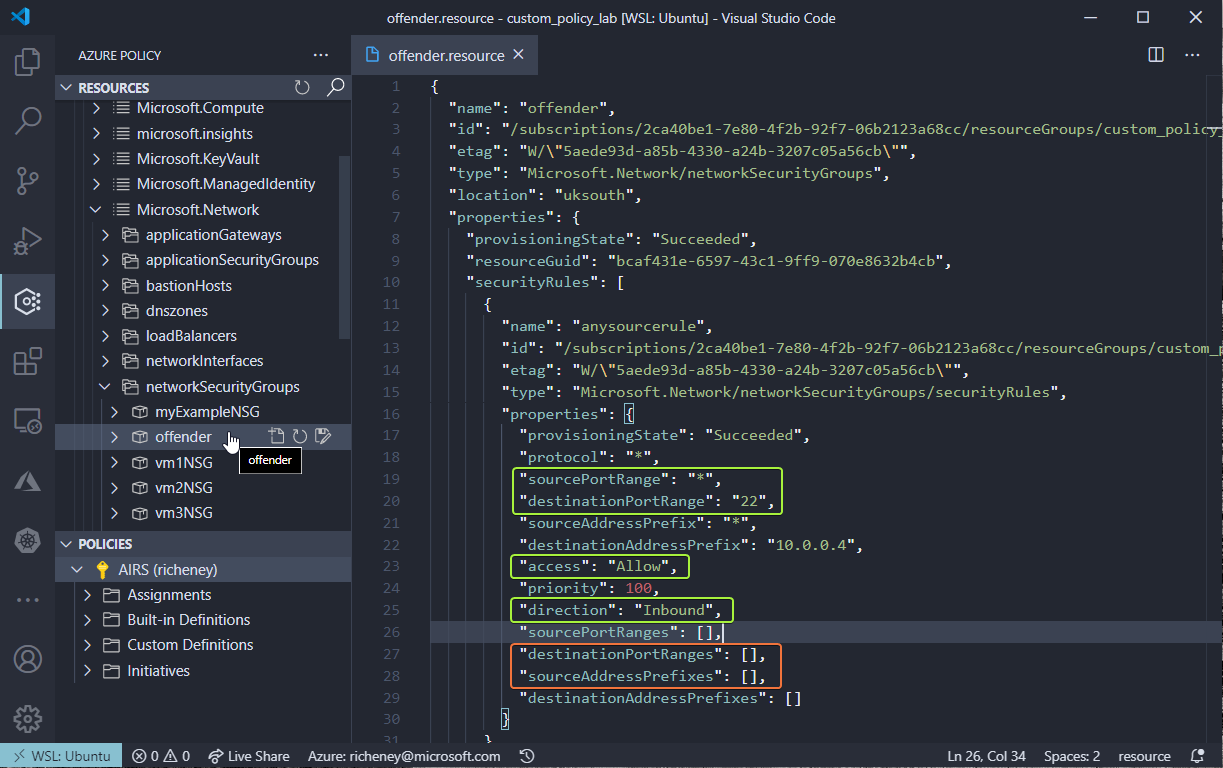Viewport: 1223px width, 768px height.
Task: Refresh the Resources section
Action: pos(302,88)
